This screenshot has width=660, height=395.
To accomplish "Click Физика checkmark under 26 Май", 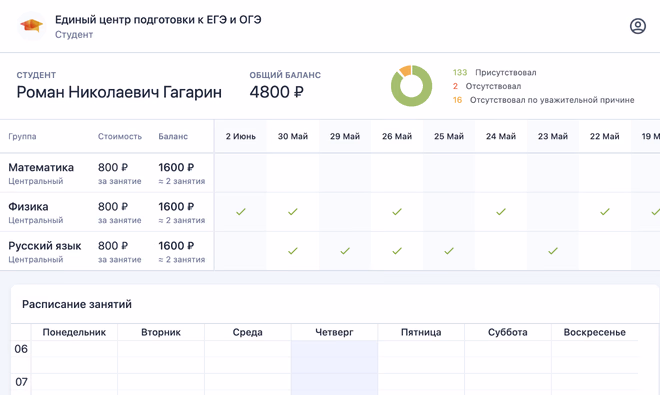I will pyautogui.click(x=397, y=211).
